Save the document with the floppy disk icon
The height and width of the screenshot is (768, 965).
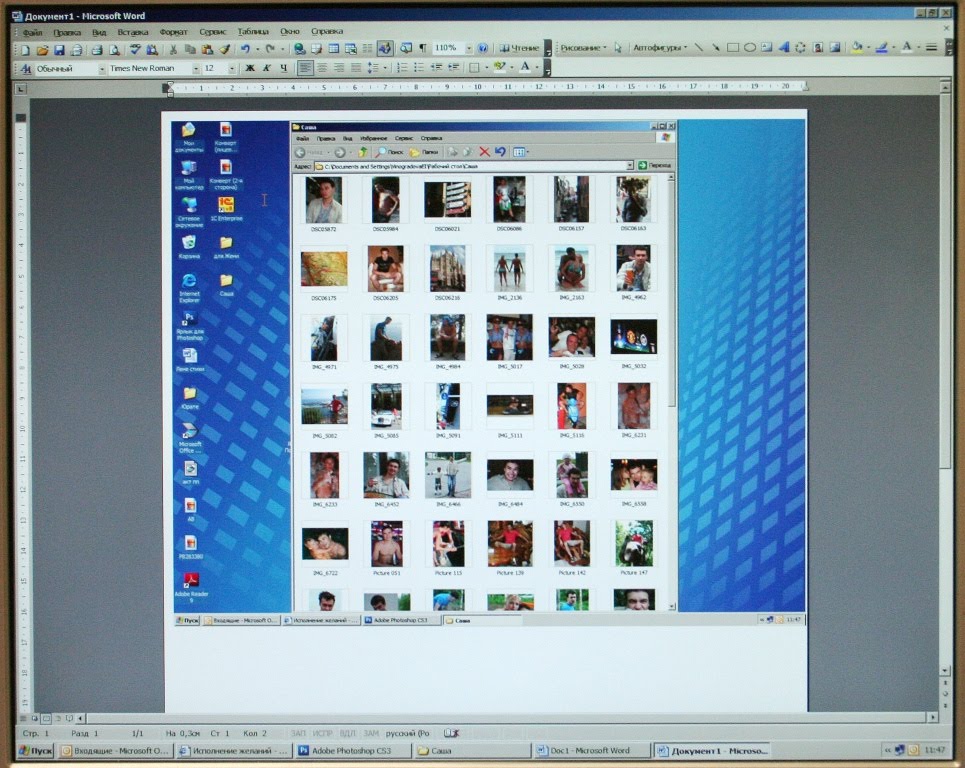click(x=59, y=49)
